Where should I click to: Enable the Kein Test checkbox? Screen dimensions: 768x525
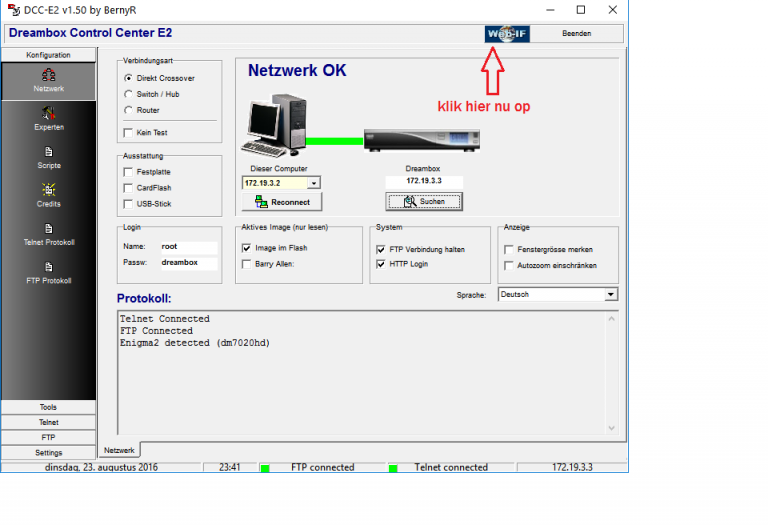[x=128, y=132]
